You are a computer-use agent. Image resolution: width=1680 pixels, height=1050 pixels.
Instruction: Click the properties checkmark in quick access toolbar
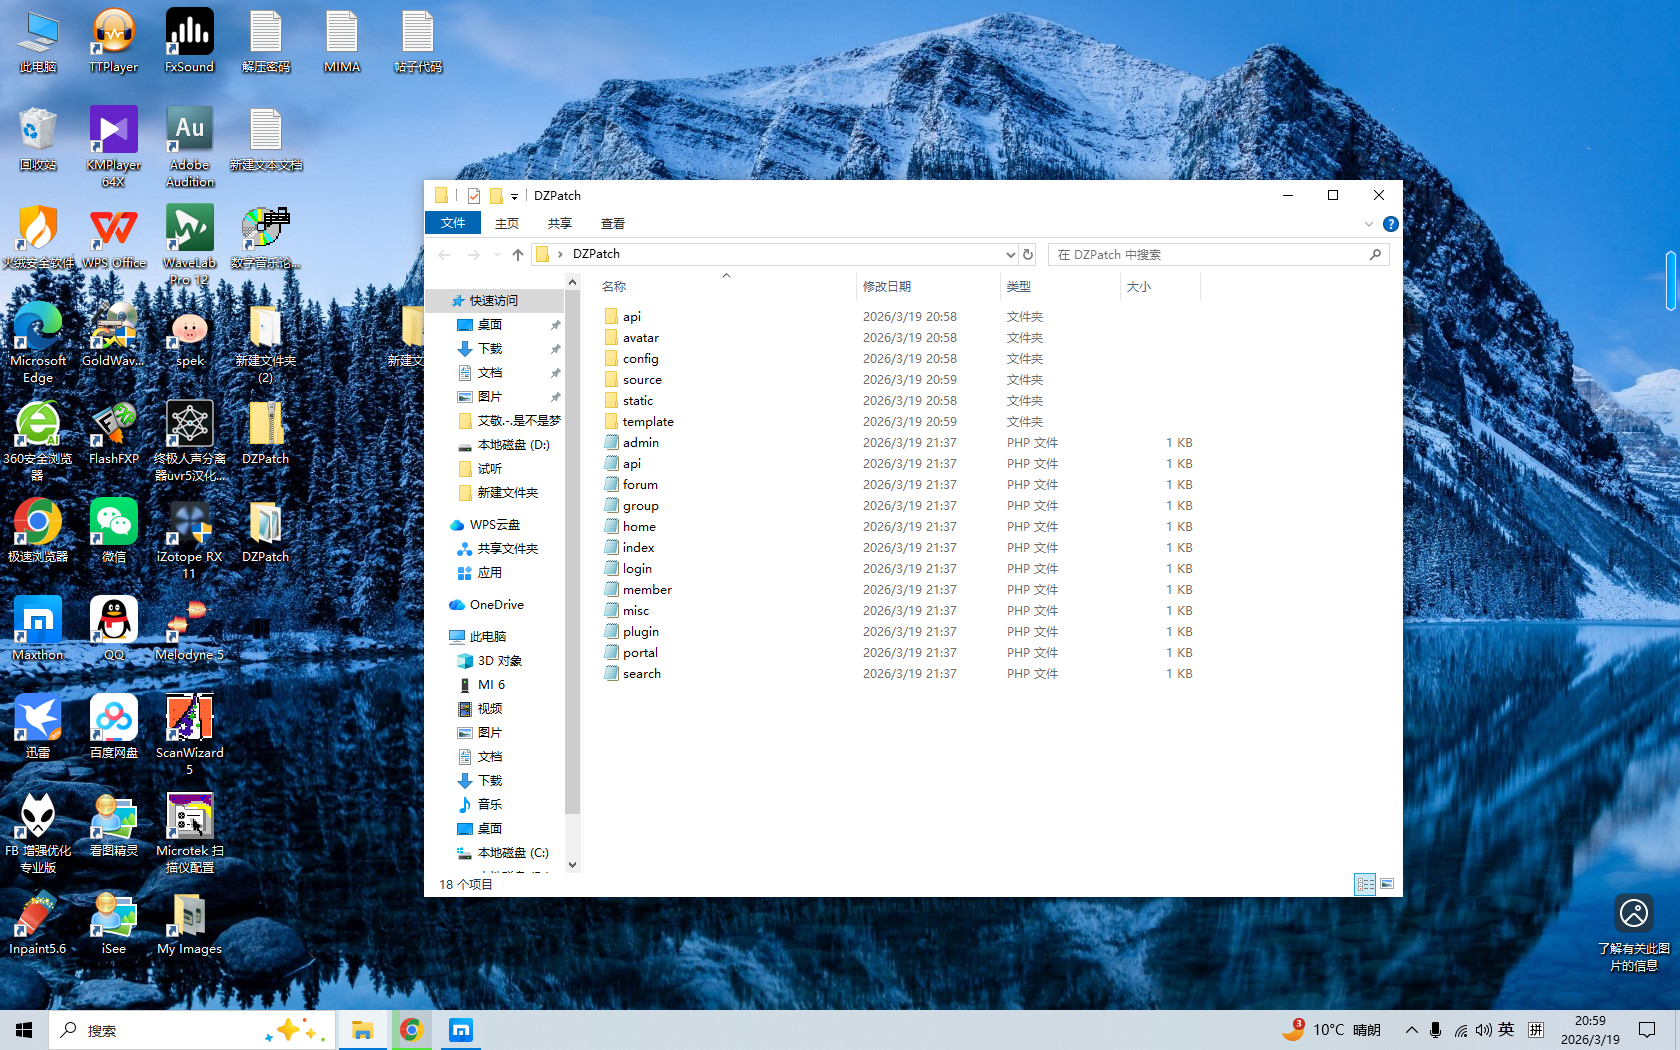coord(474,196)
